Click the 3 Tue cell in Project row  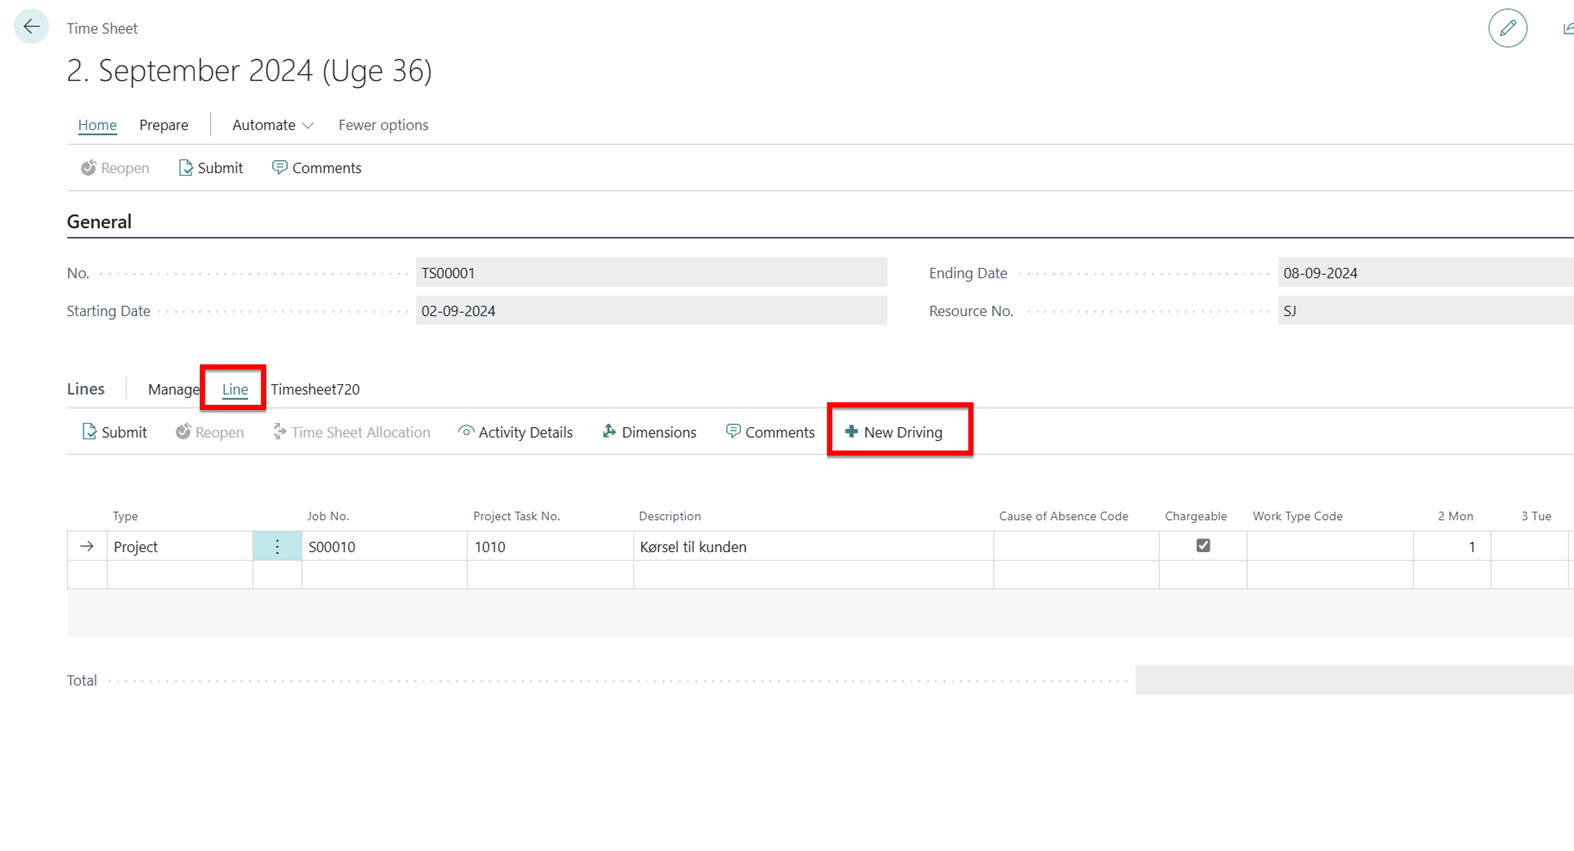(x=1529, y=547)
